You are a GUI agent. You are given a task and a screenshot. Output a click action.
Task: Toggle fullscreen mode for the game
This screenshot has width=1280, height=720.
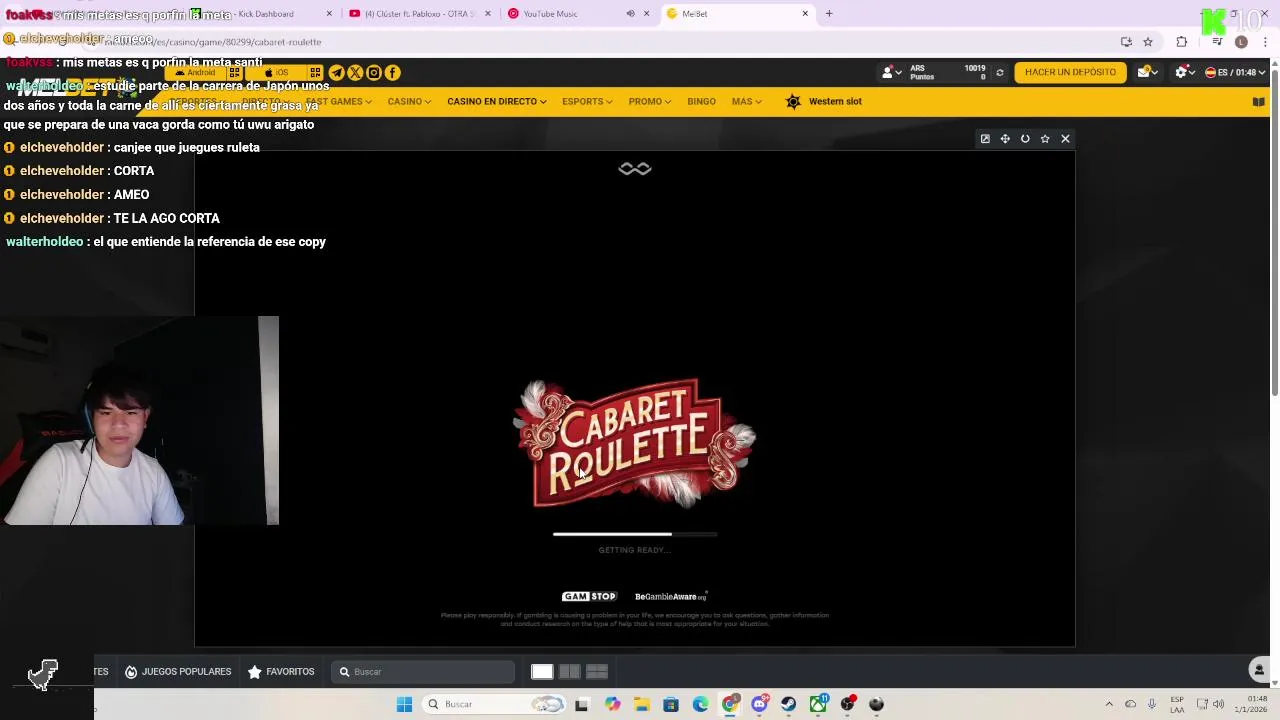click(1005, 139)
